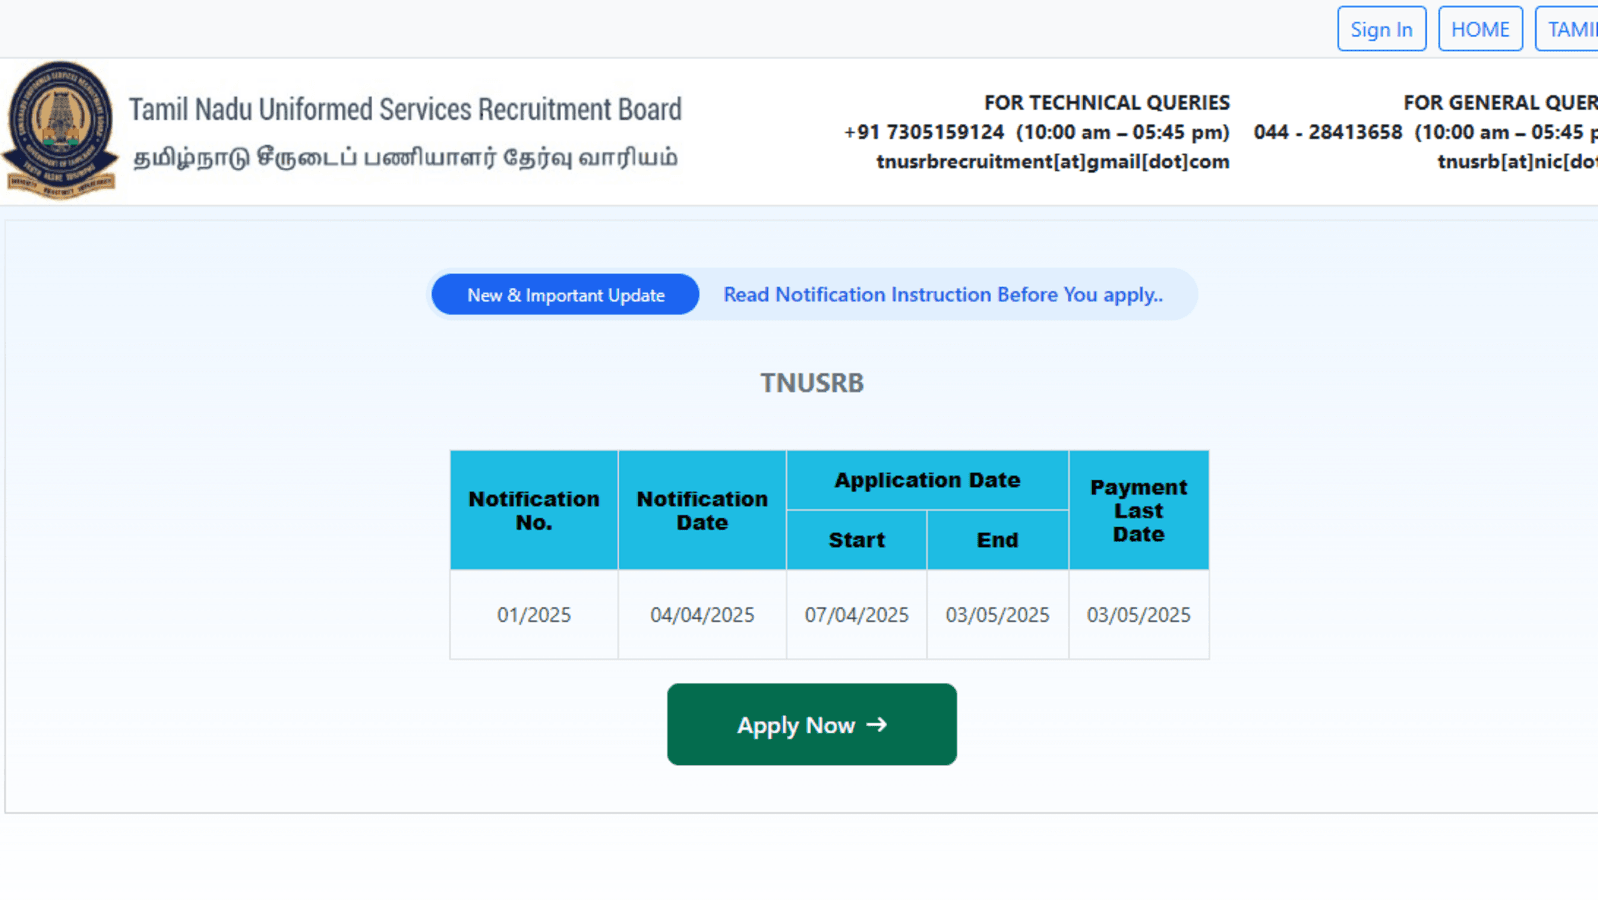Select the Notification Date column header
Screen dimensions: 1598x900
[702, 510]
